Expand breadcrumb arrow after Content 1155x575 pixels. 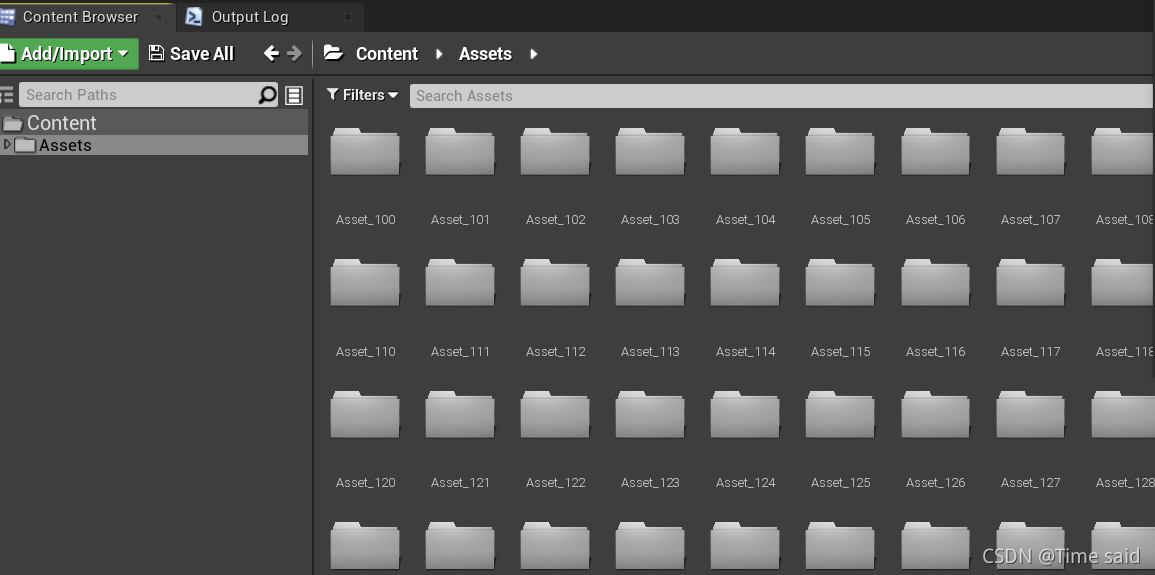tap(439, 54)
